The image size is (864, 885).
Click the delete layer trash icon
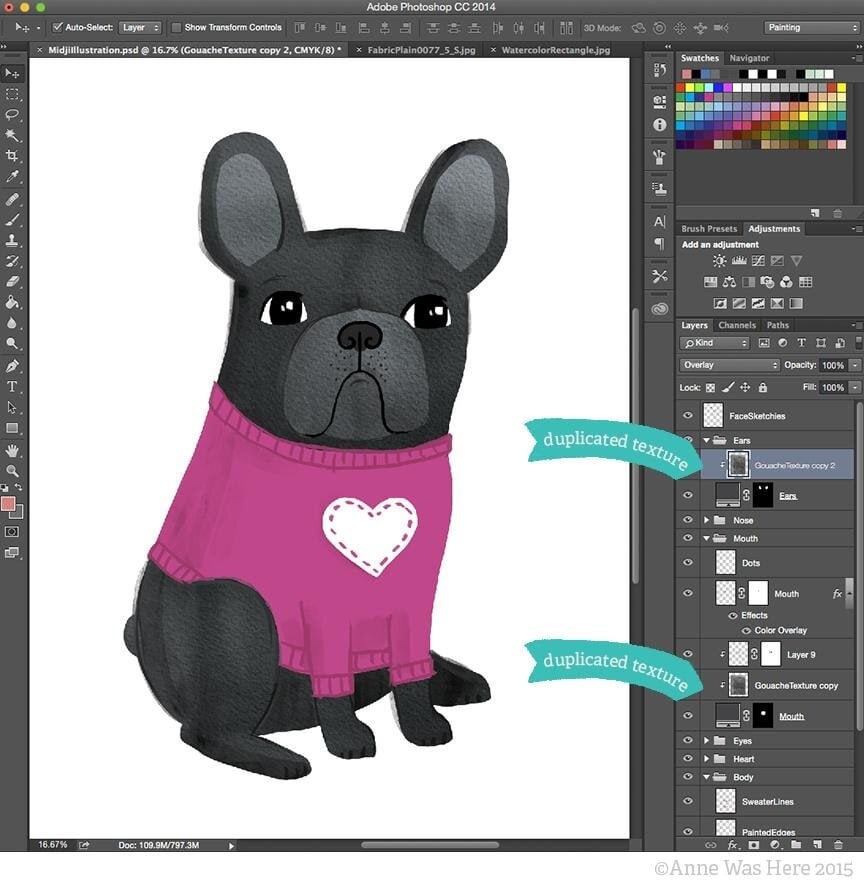coord(838,845)
